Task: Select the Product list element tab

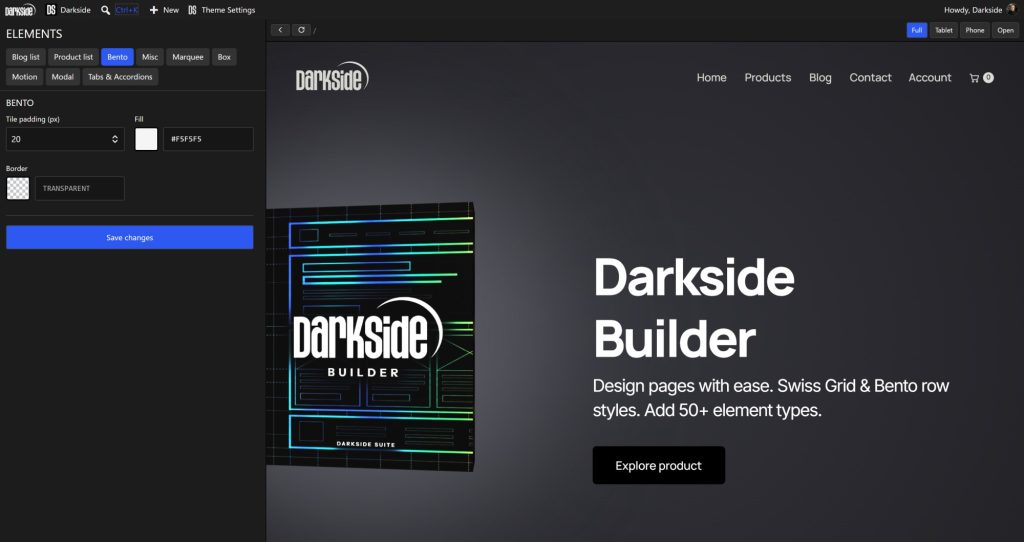Action: tap(73, 57)
